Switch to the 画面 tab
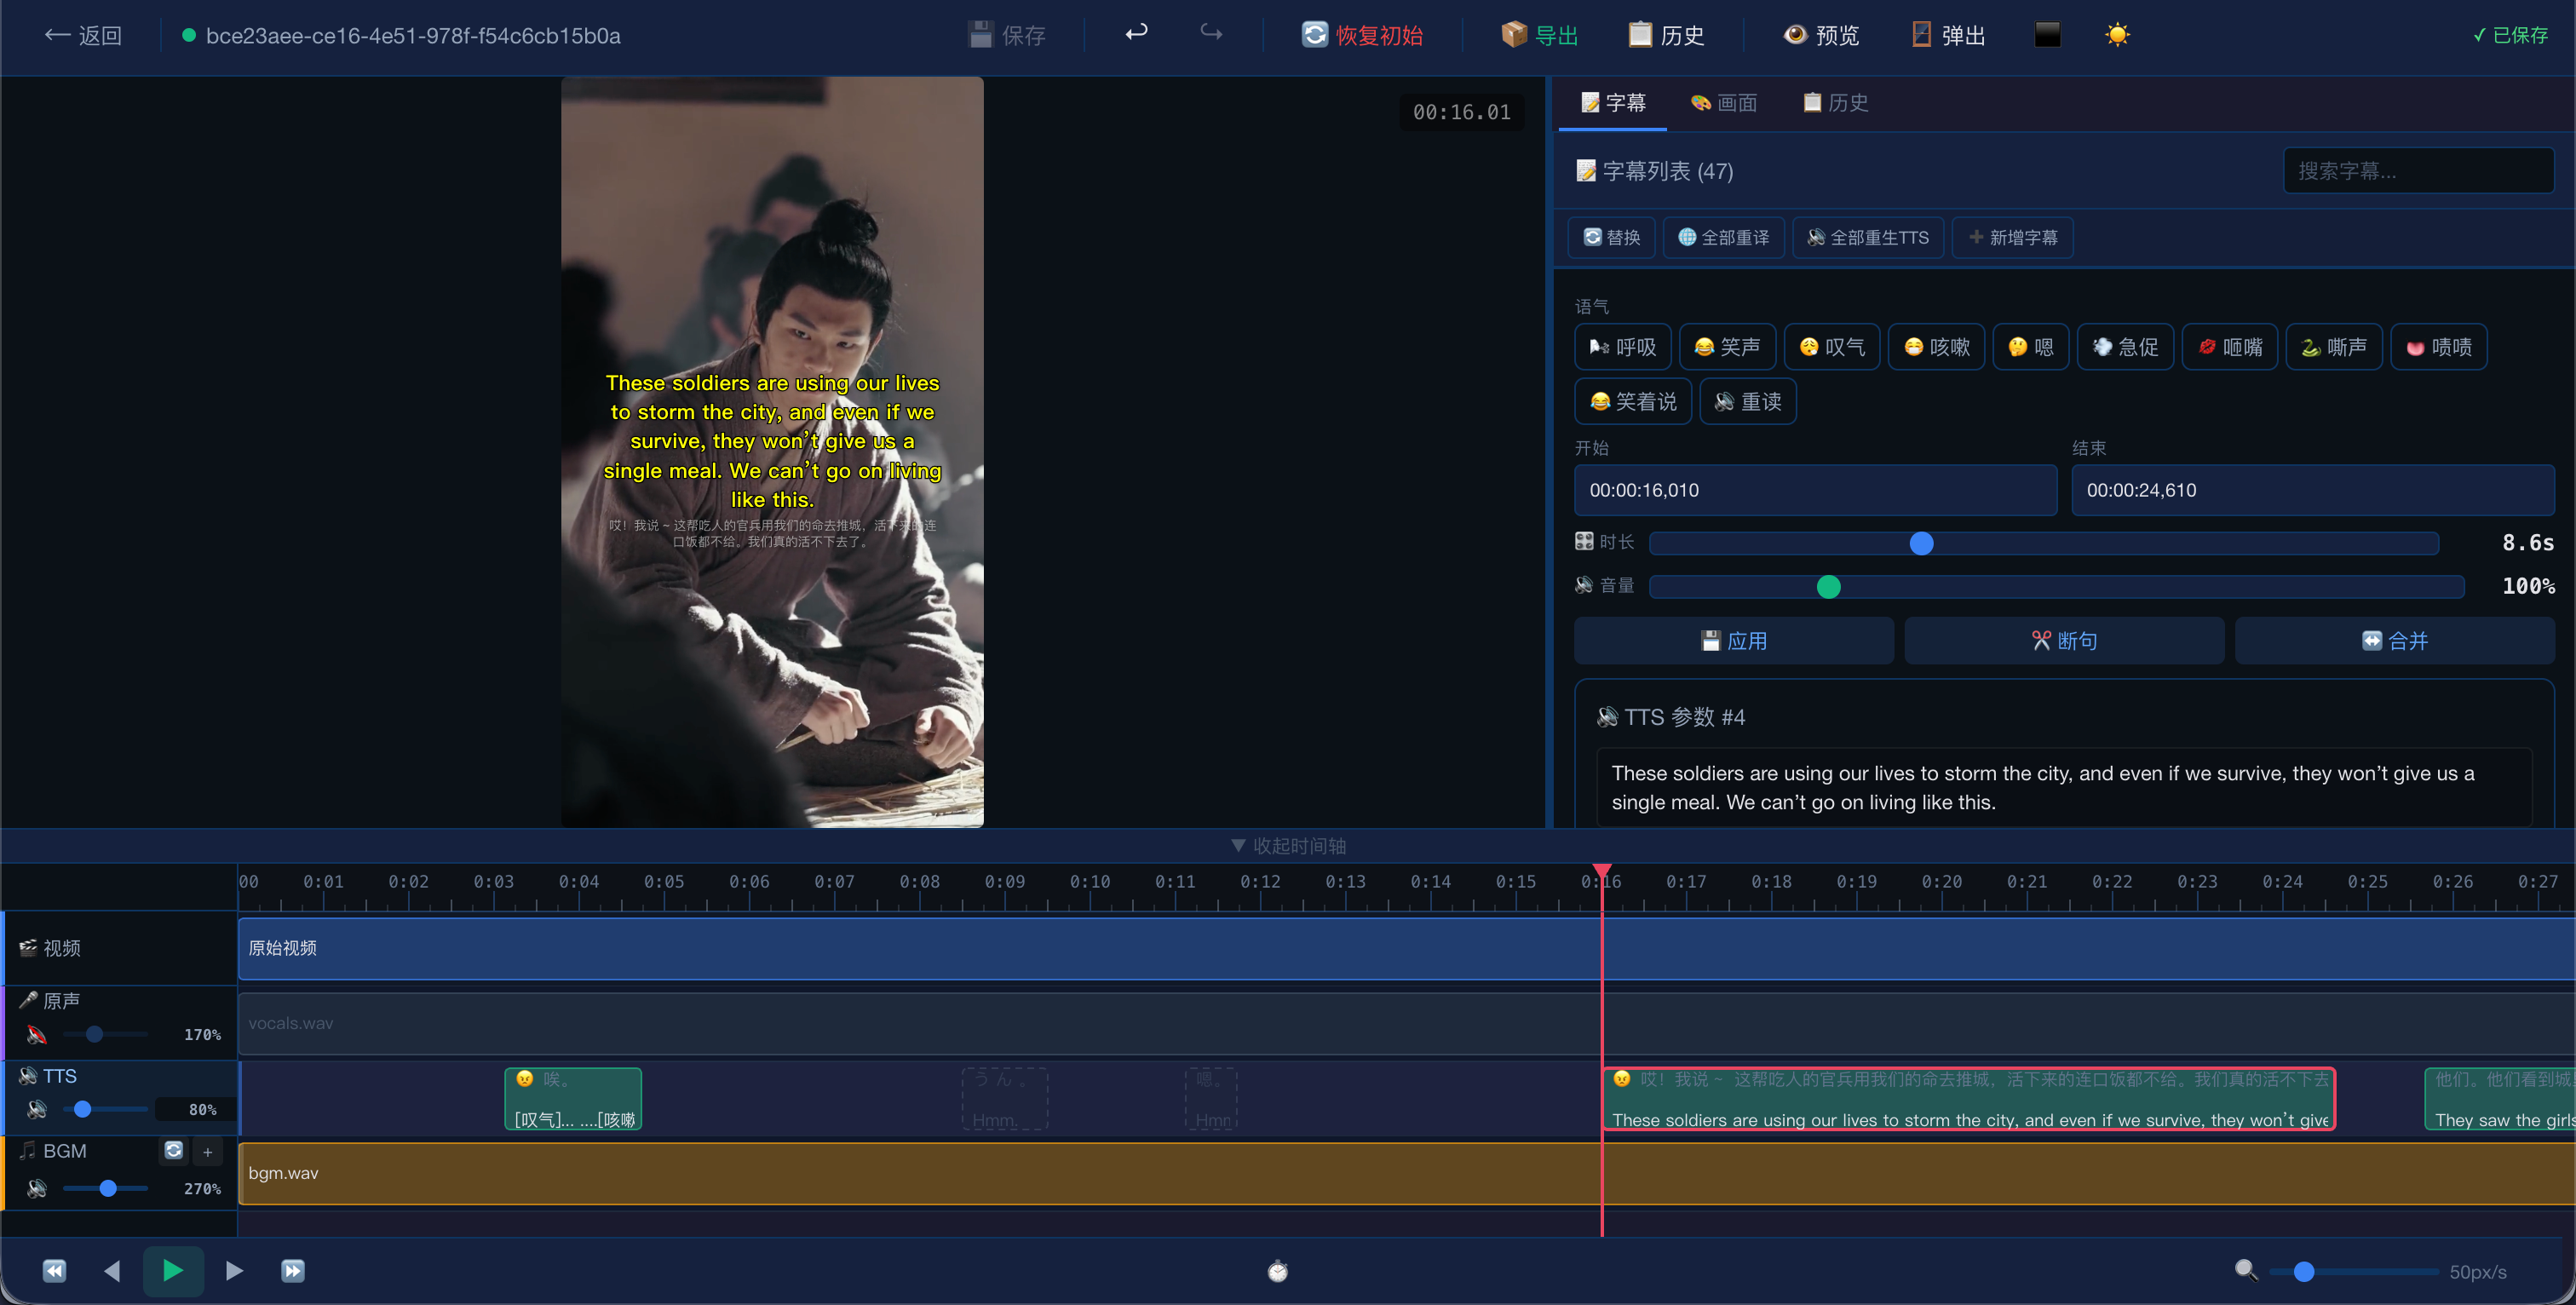Viewport: 2576px width, 1305px height. click(x=1724, y=102)
